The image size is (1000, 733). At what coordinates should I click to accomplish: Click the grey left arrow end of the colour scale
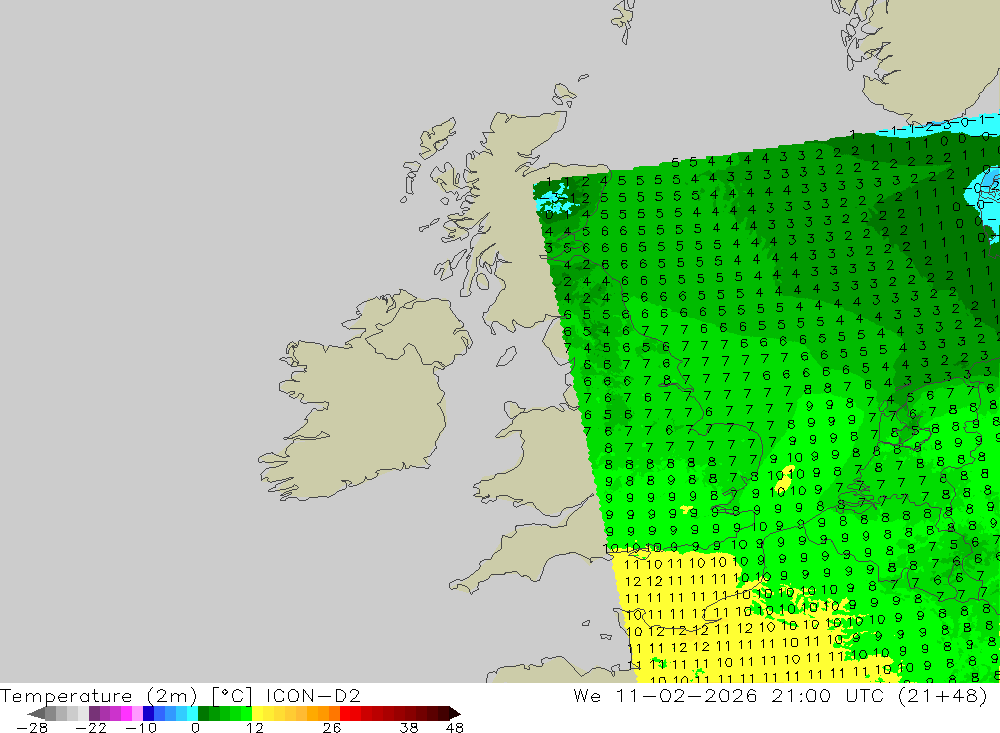coord(36,714)
